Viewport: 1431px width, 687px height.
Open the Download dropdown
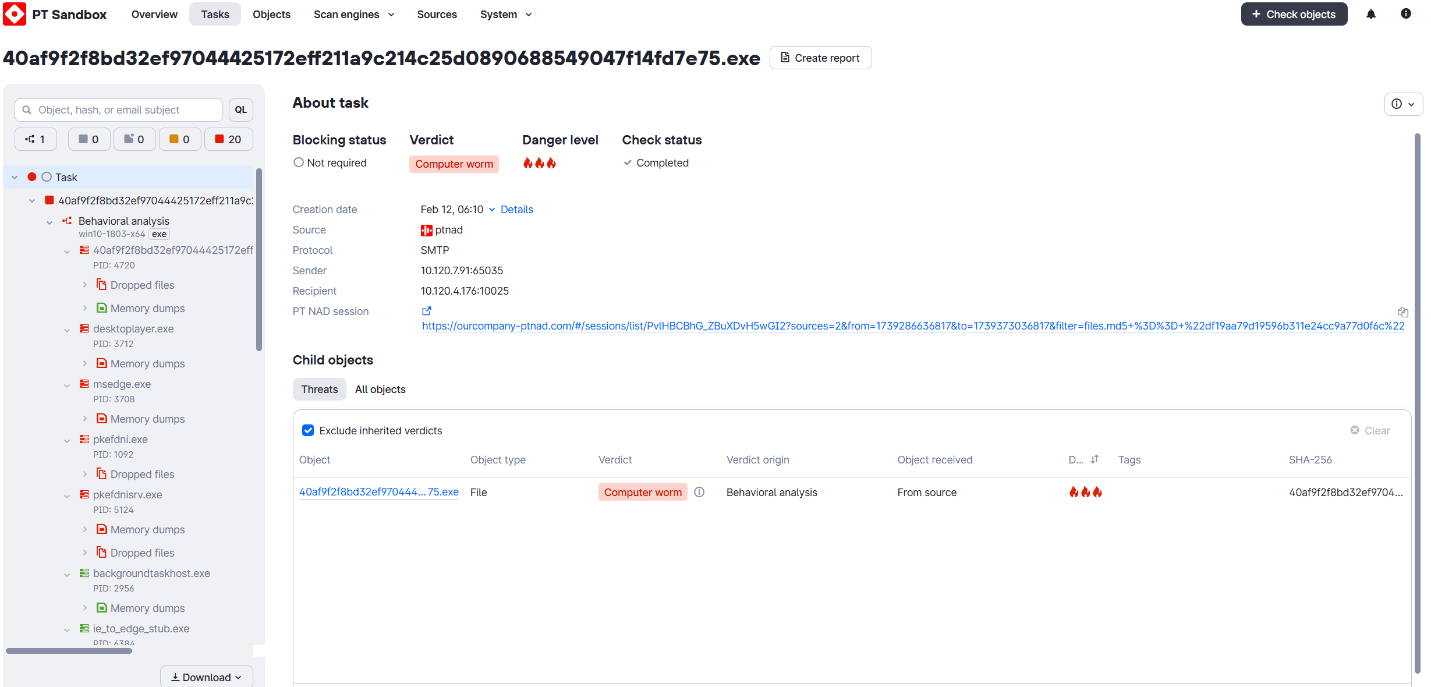click(206, 677)
